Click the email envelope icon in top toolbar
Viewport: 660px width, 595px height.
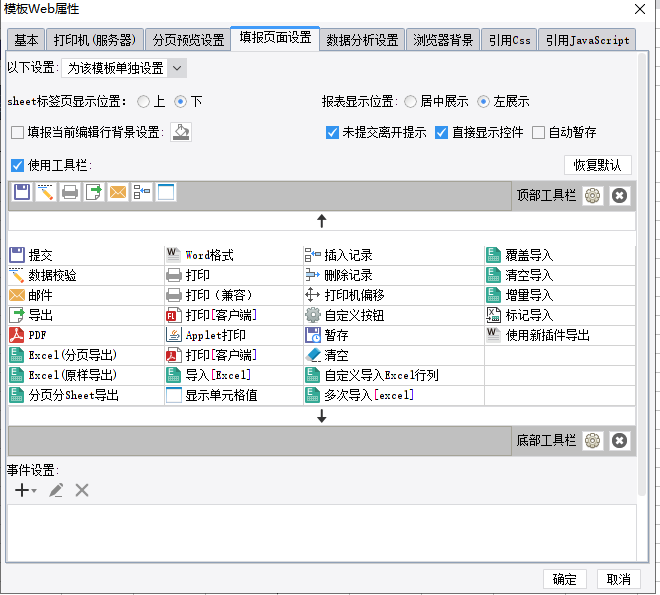pos(118,192)
